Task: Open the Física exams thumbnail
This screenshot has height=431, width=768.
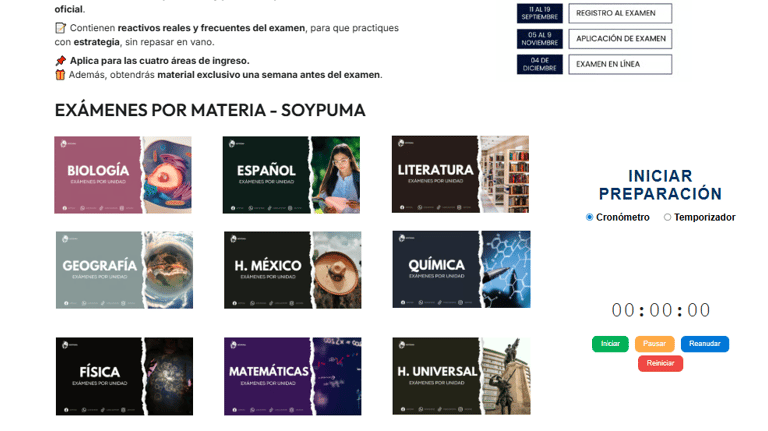Action: 124,376
